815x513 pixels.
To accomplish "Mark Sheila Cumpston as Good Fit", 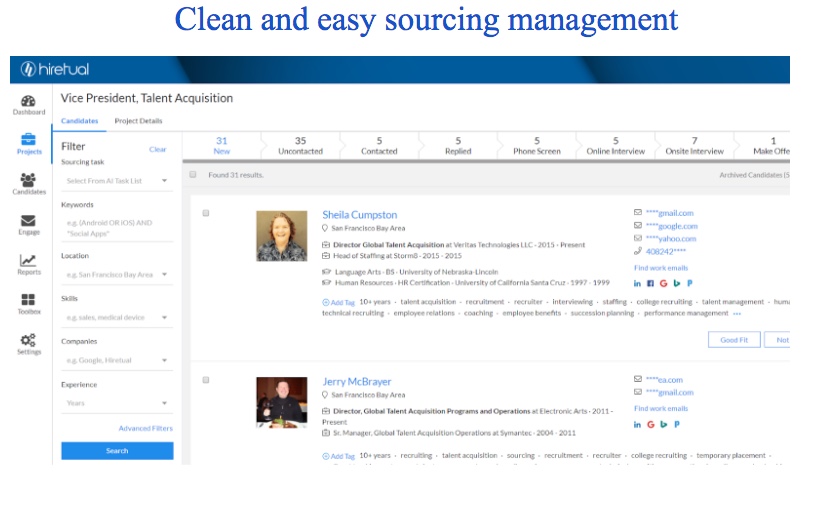I will point(734,340).
